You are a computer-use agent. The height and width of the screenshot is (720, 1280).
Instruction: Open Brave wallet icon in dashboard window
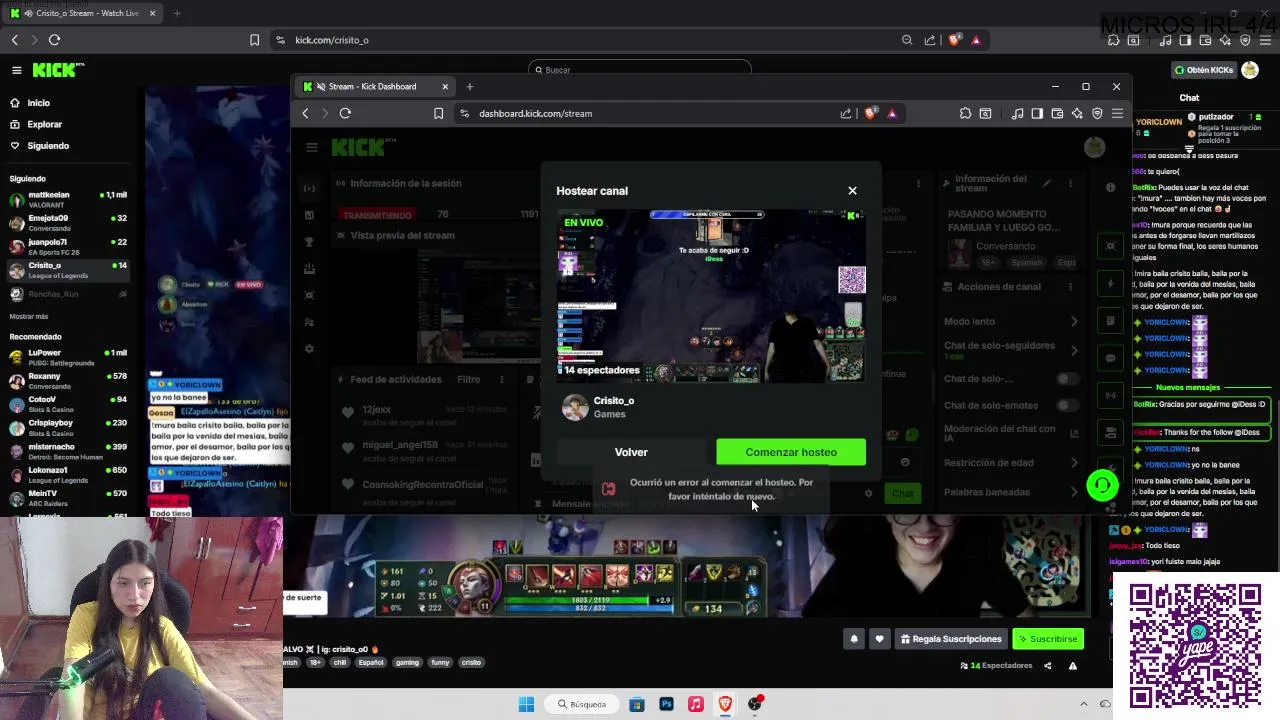pos(1057,113)
